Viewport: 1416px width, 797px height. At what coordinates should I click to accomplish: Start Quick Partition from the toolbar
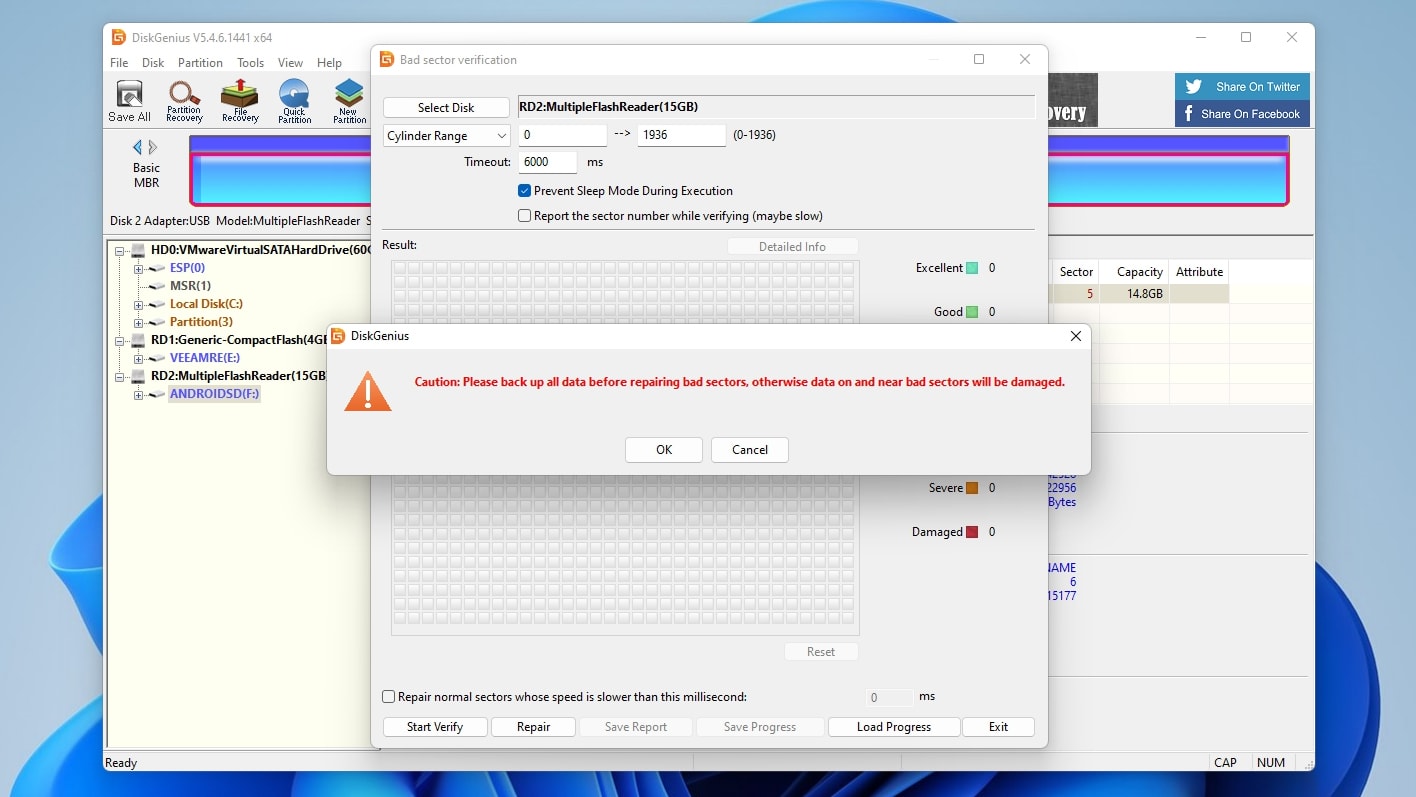click(x=294, y=99)
